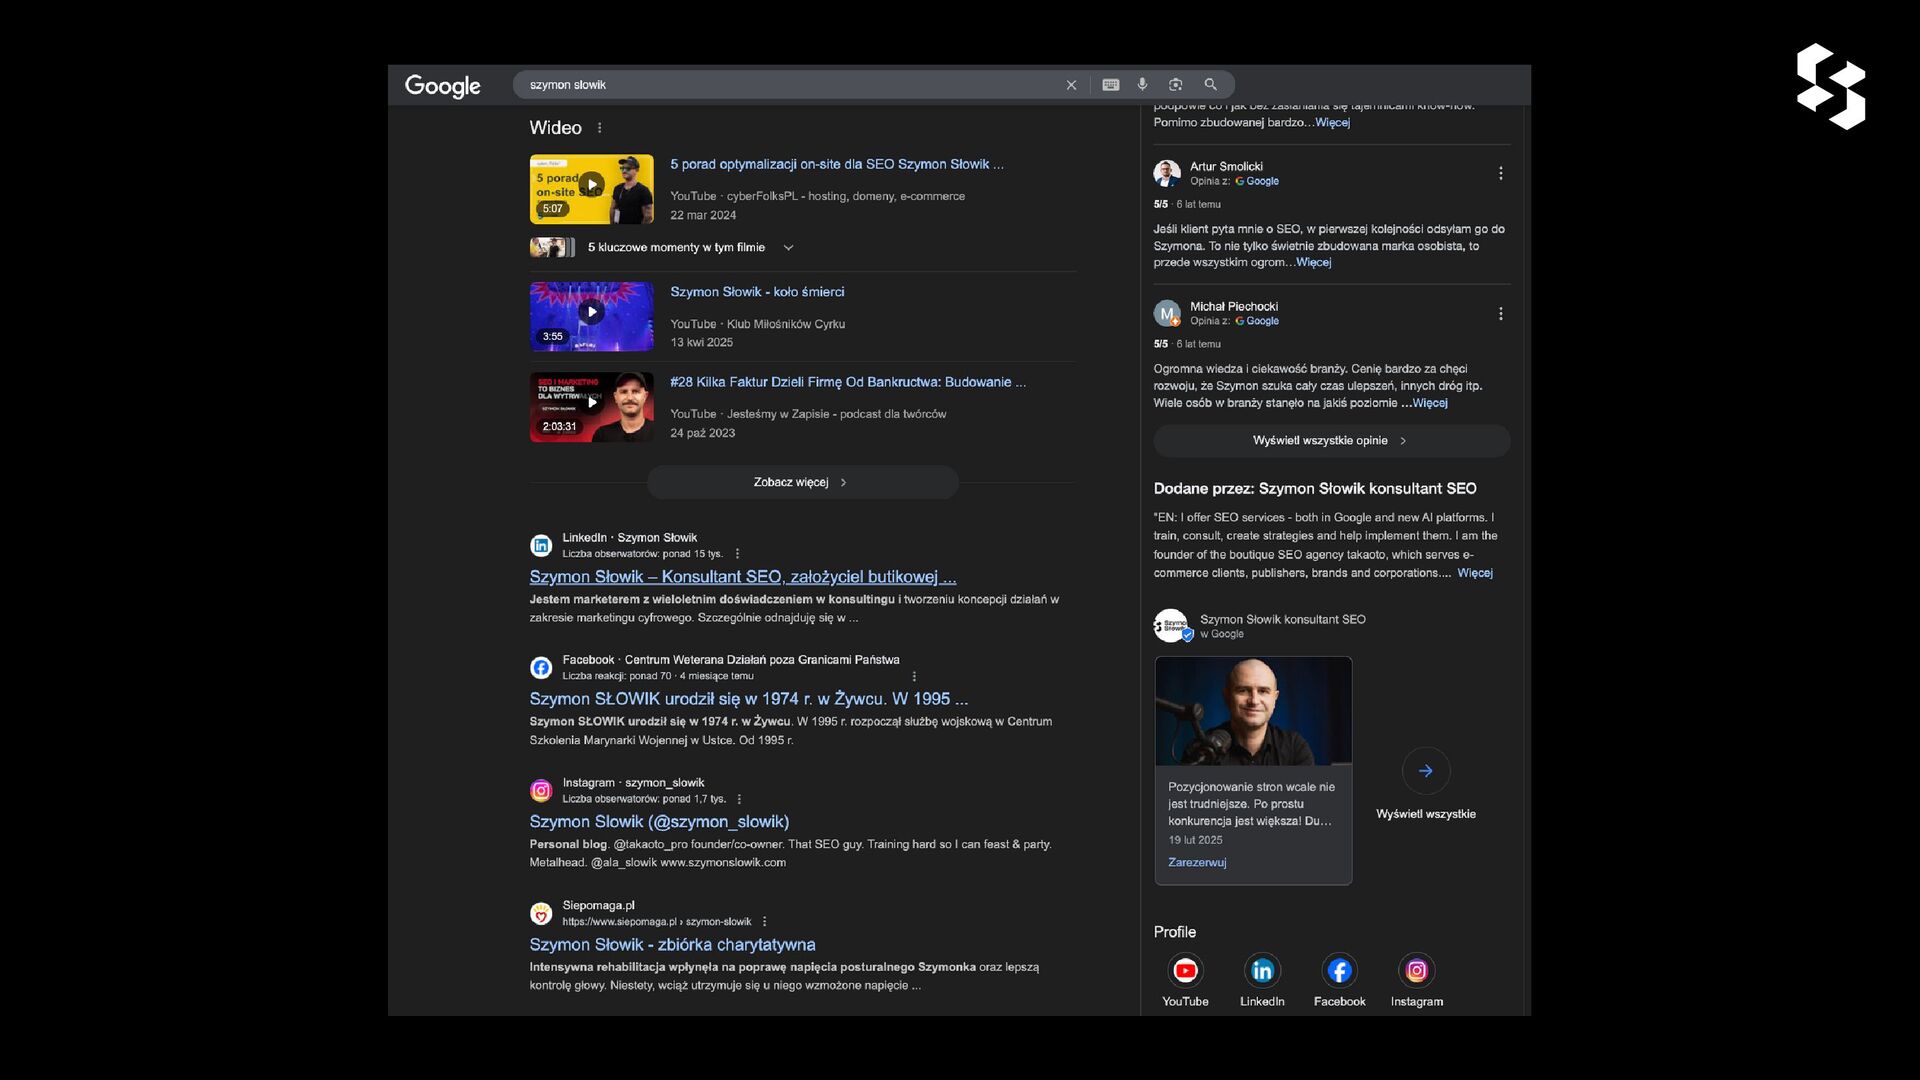The width and height of the screenshot is (1920, 1080).
Task: Expand Więcej in Dodane przez description
Action: click(x=1475, y=573)
